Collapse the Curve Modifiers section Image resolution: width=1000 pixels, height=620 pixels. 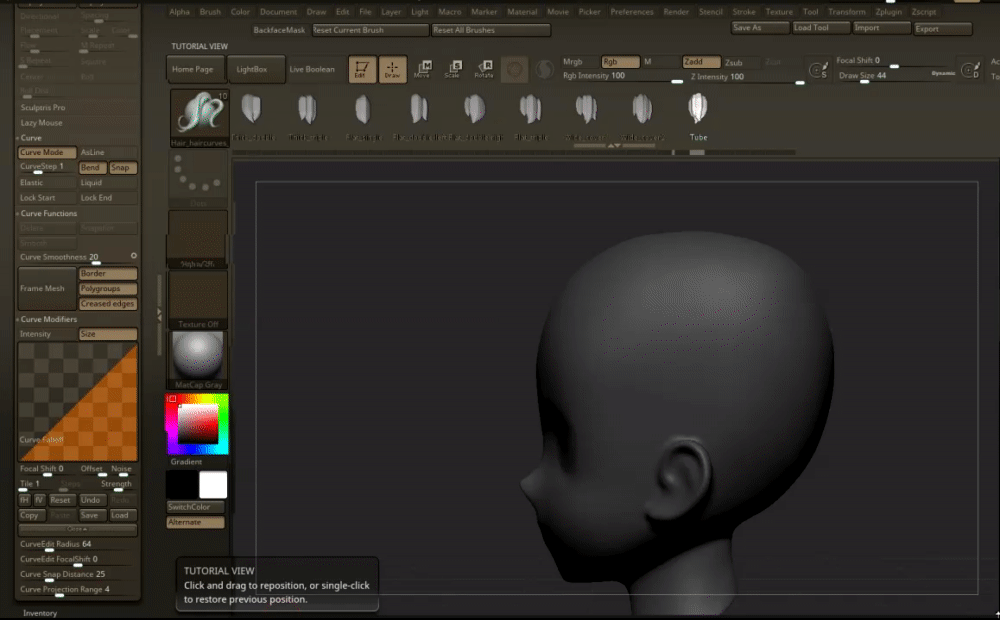pyautogui.click(x=47, y=320)
